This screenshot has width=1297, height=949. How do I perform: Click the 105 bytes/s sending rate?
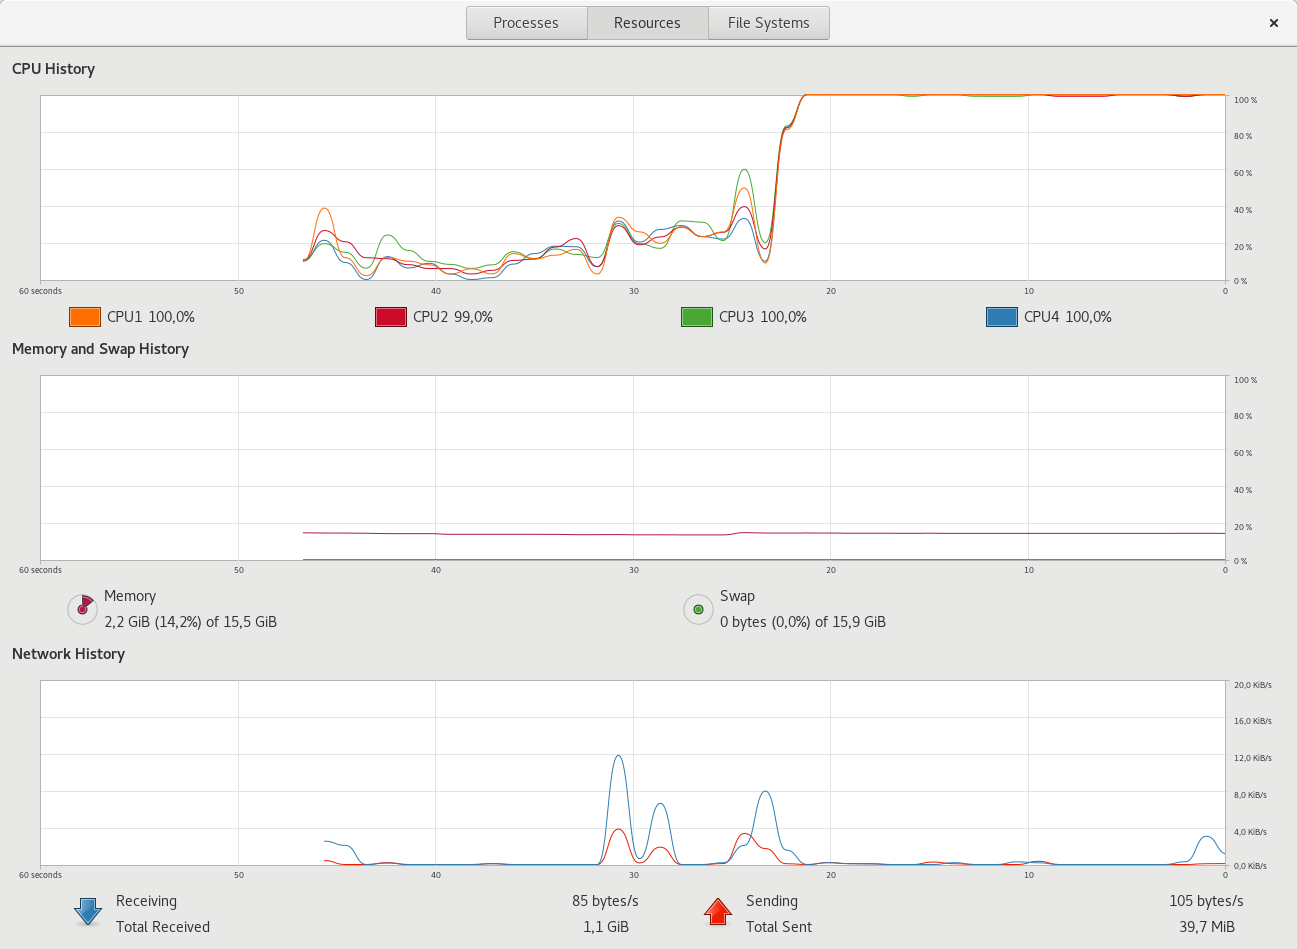tap(1206, 901)
